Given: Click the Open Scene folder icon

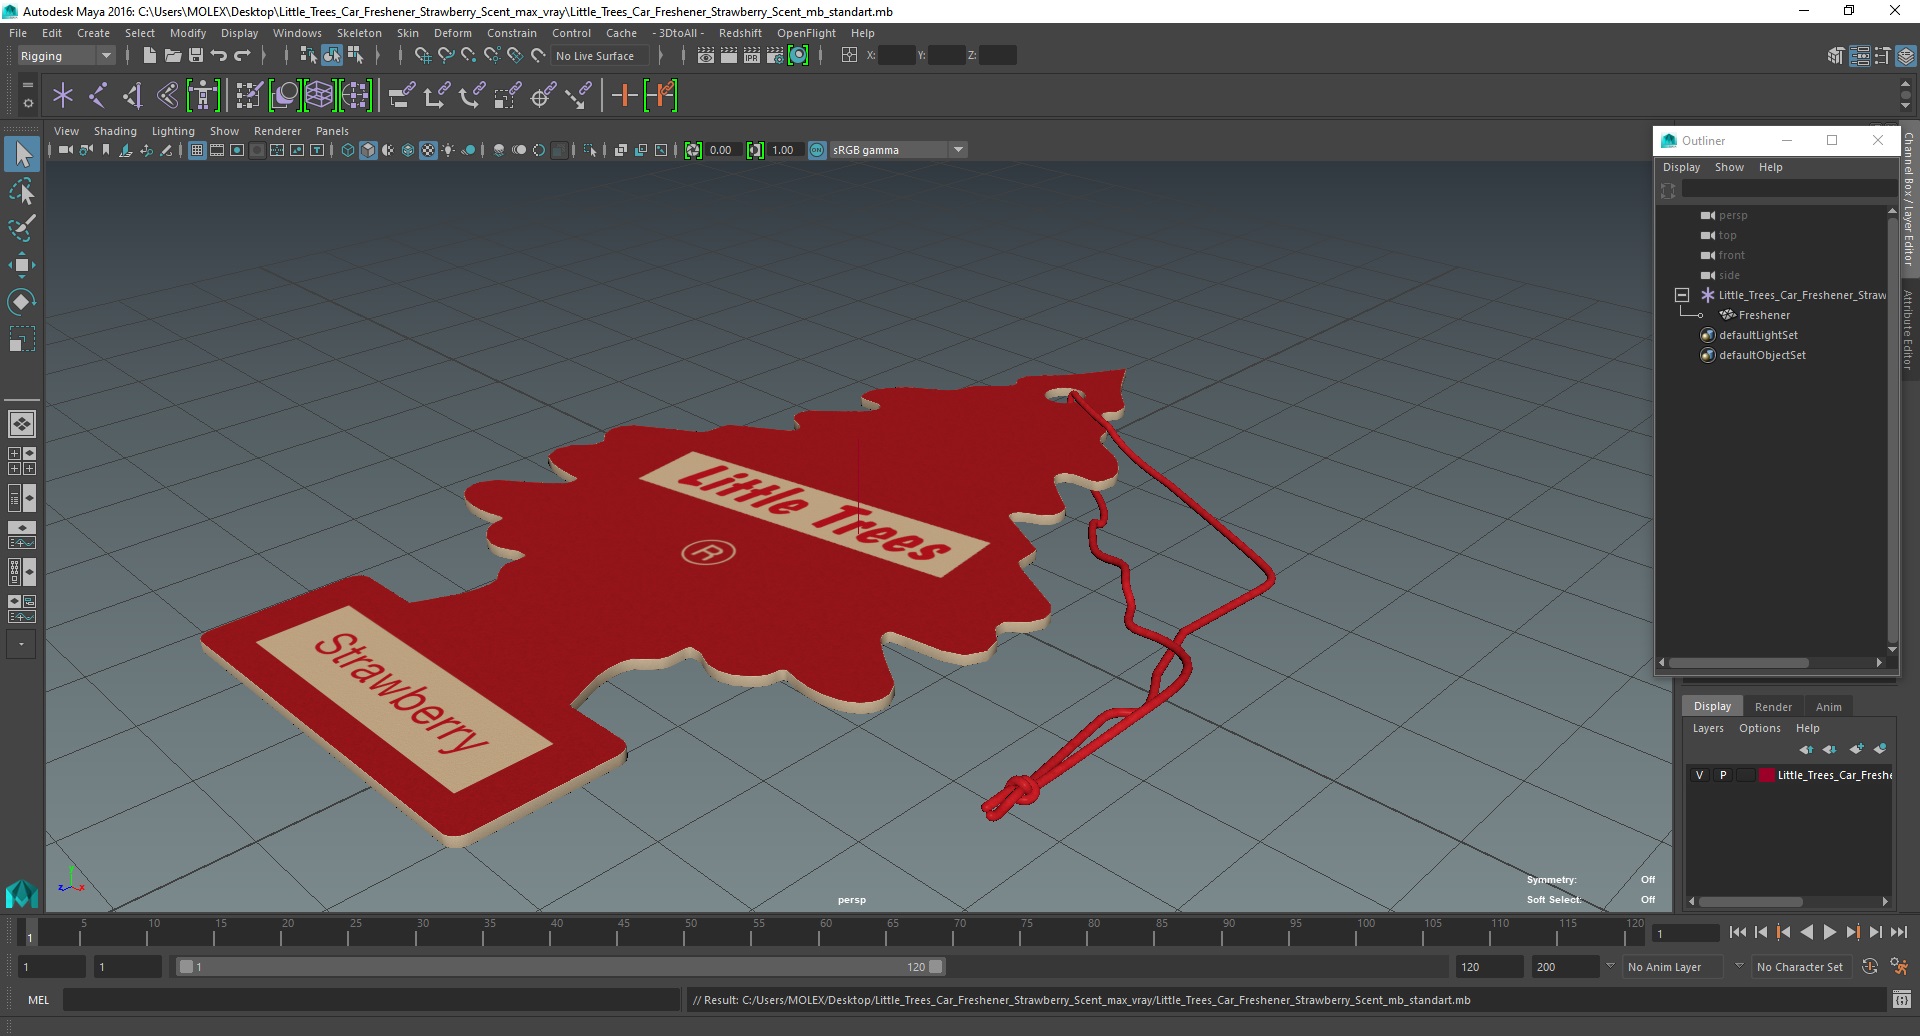Looking at the screenshot, I should [x=172, y=56].
